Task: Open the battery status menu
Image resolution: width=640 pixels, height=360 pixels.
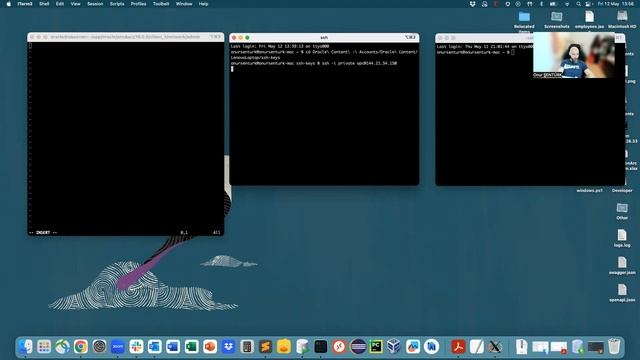Action: pos(553,4)
